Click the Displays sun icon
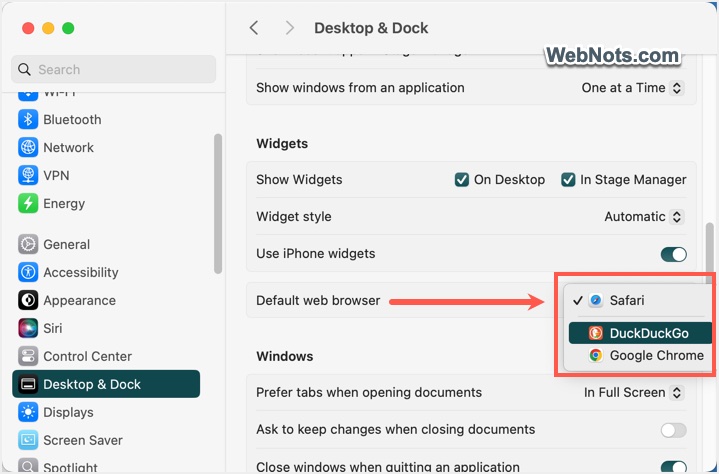719x474 pixels. click(28, 412)
